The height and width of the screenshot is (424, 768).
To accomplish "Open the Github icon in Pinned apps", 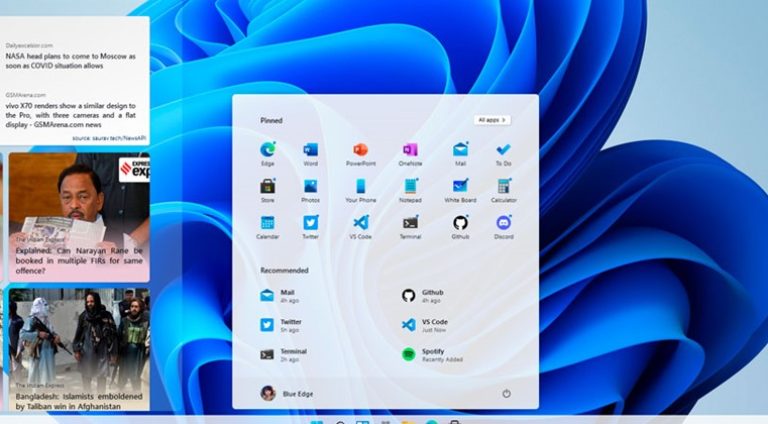I will click(x=460, y=227).
